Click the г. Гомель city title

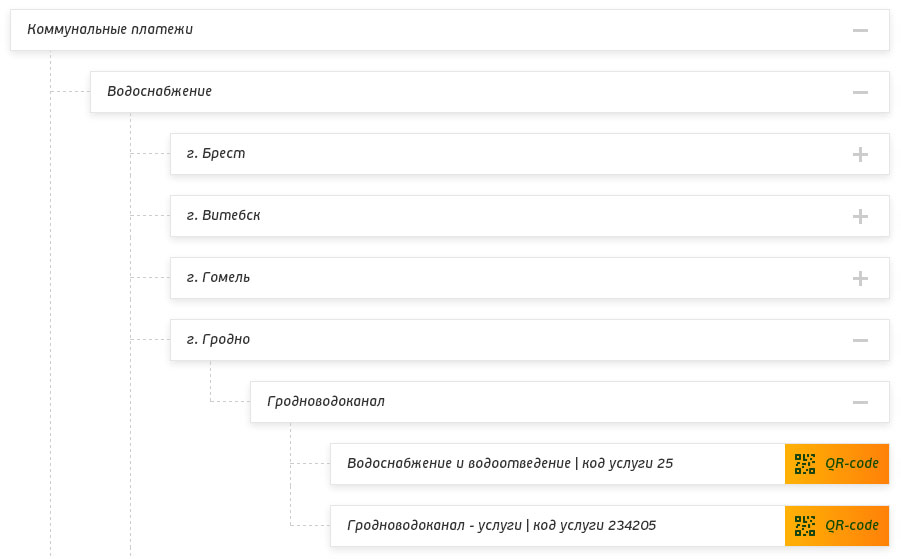(x=219, y=278)
